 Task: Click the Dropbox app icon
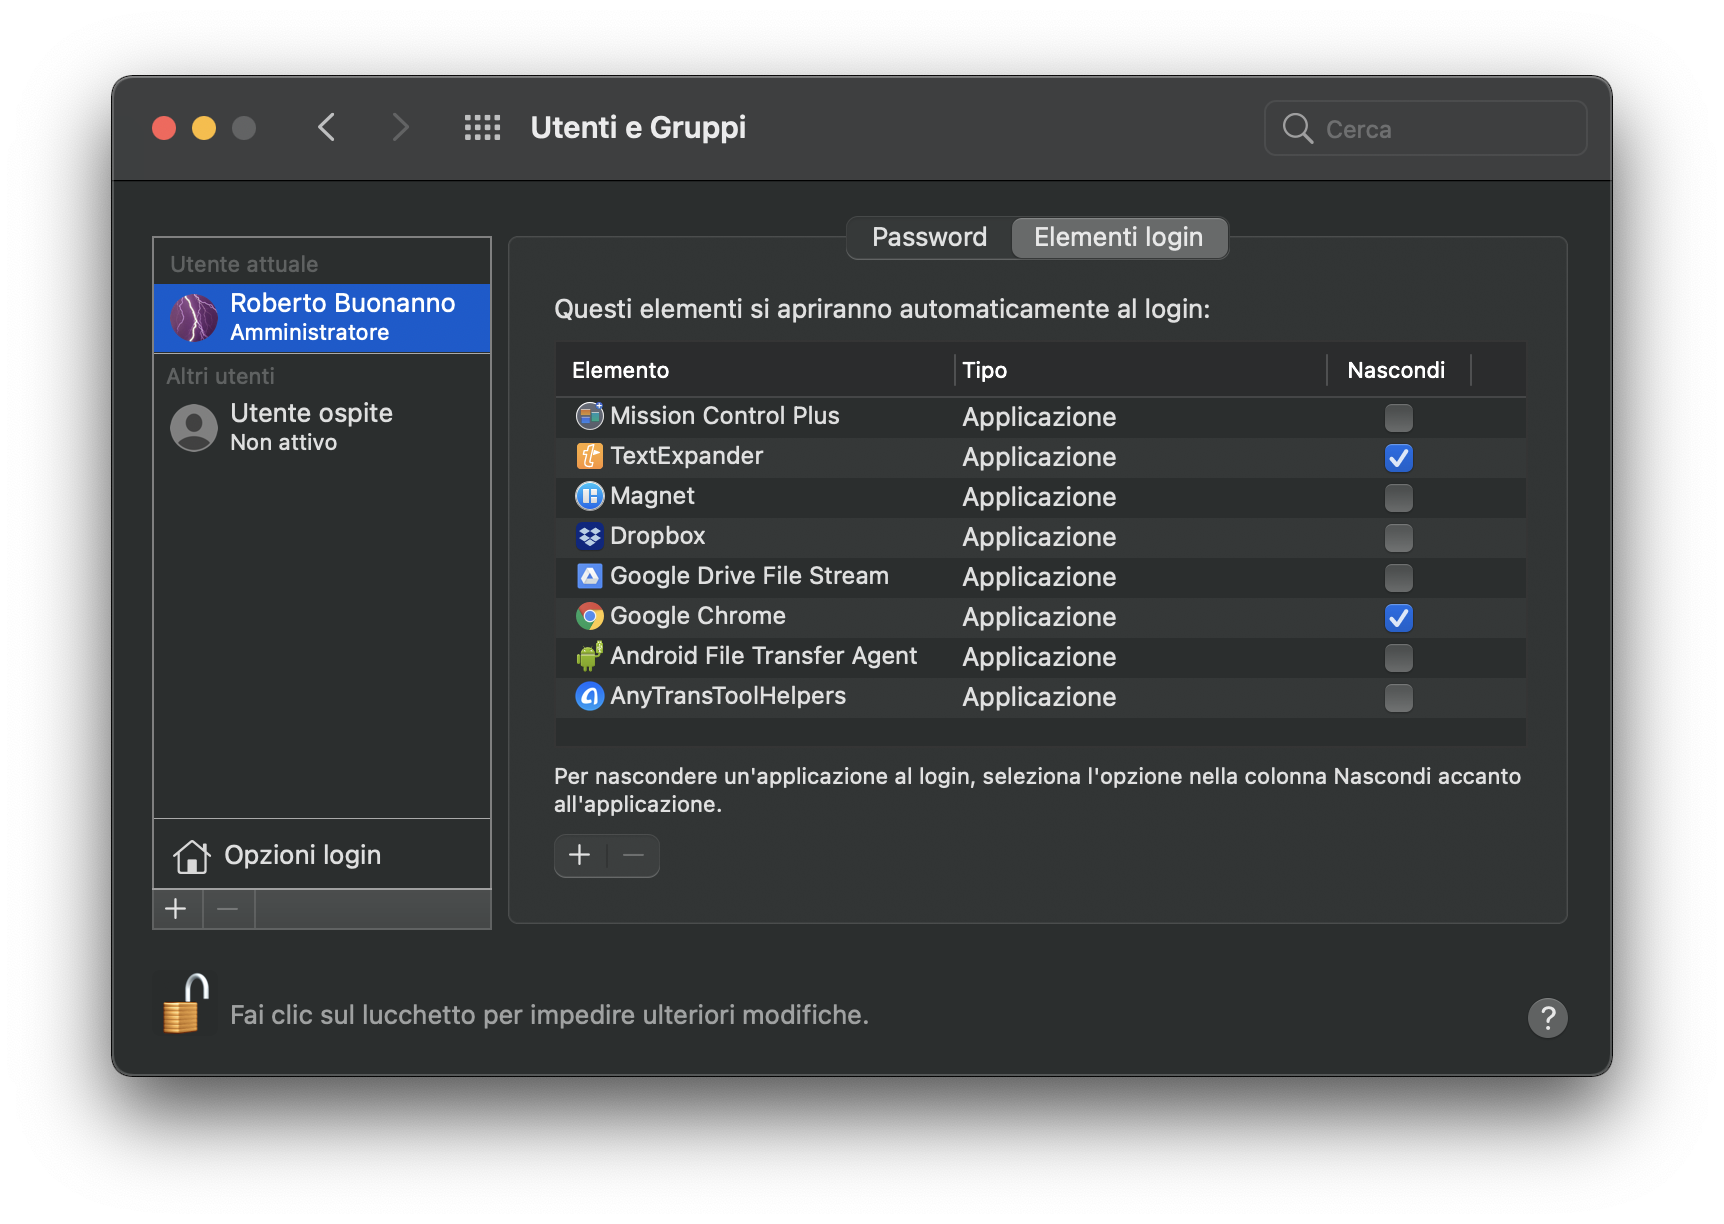(x=590, y=536)
